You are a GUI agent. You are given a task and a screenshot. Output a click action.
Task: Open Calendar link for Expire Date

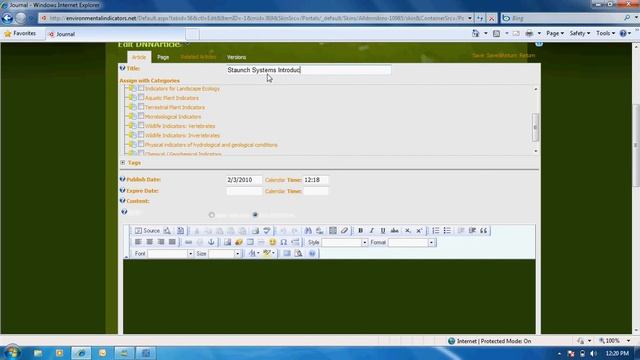(276, 191)
